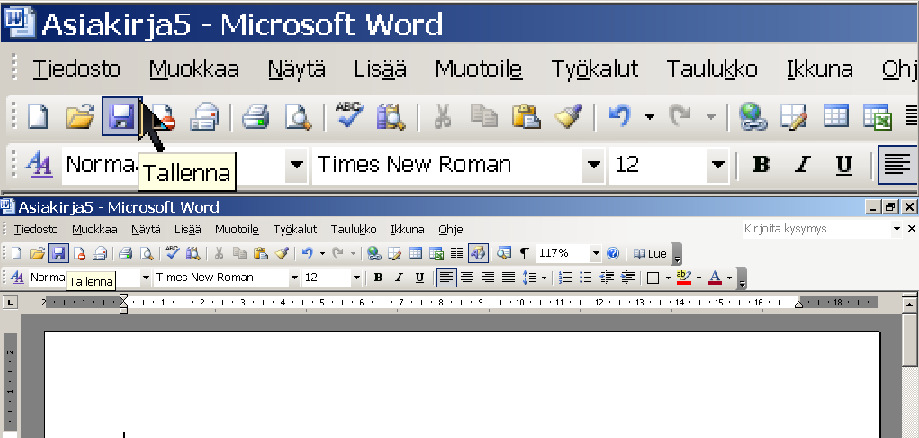Expand the magnified font size 12 dropdown
This screenshot has height=438, width=919.
[x=718, y=165]
